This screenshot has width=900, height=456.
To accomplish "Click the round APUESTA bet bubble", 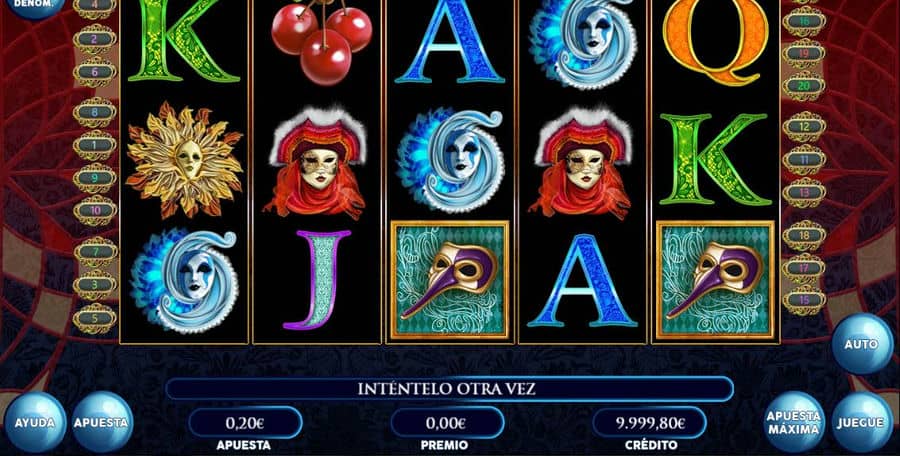I will click(x=102, y=422).
